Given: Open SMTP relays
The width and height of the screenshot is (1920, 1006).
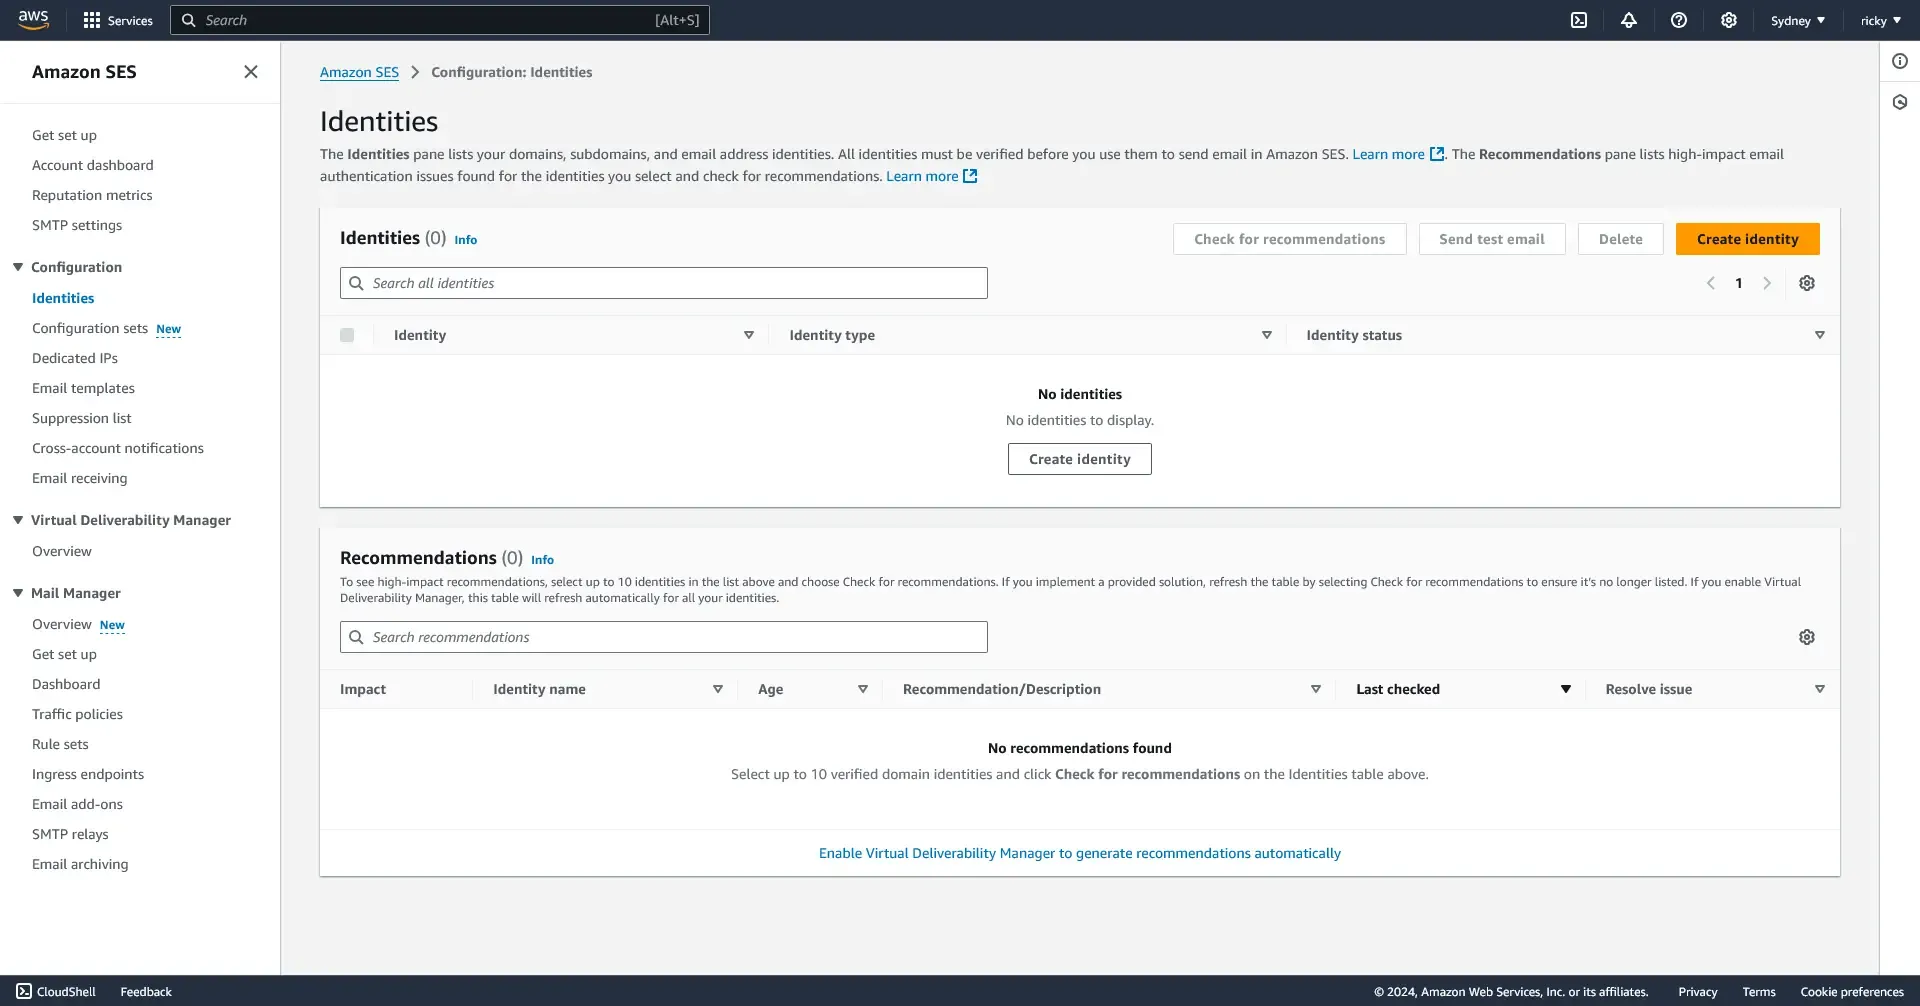Looking at the screenshot, I should point(70,834).
